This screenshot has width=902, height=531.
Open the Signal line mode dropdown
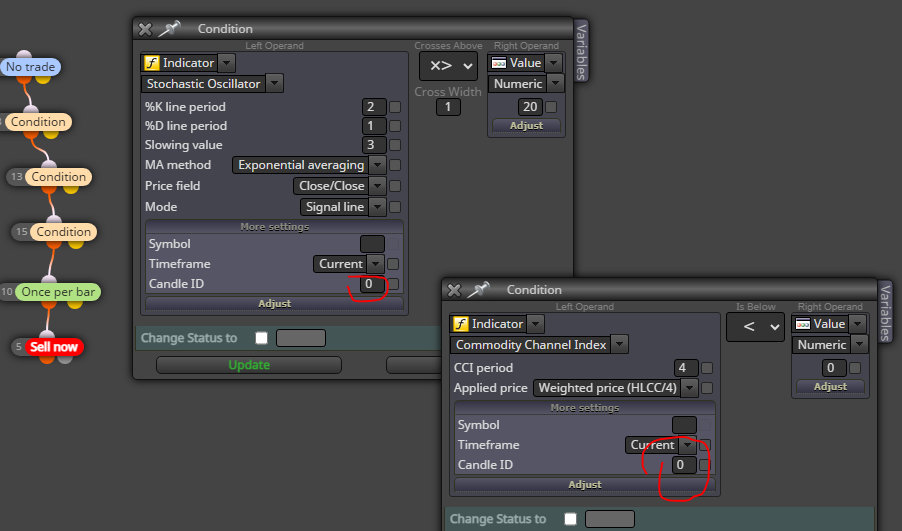[377, 207]
